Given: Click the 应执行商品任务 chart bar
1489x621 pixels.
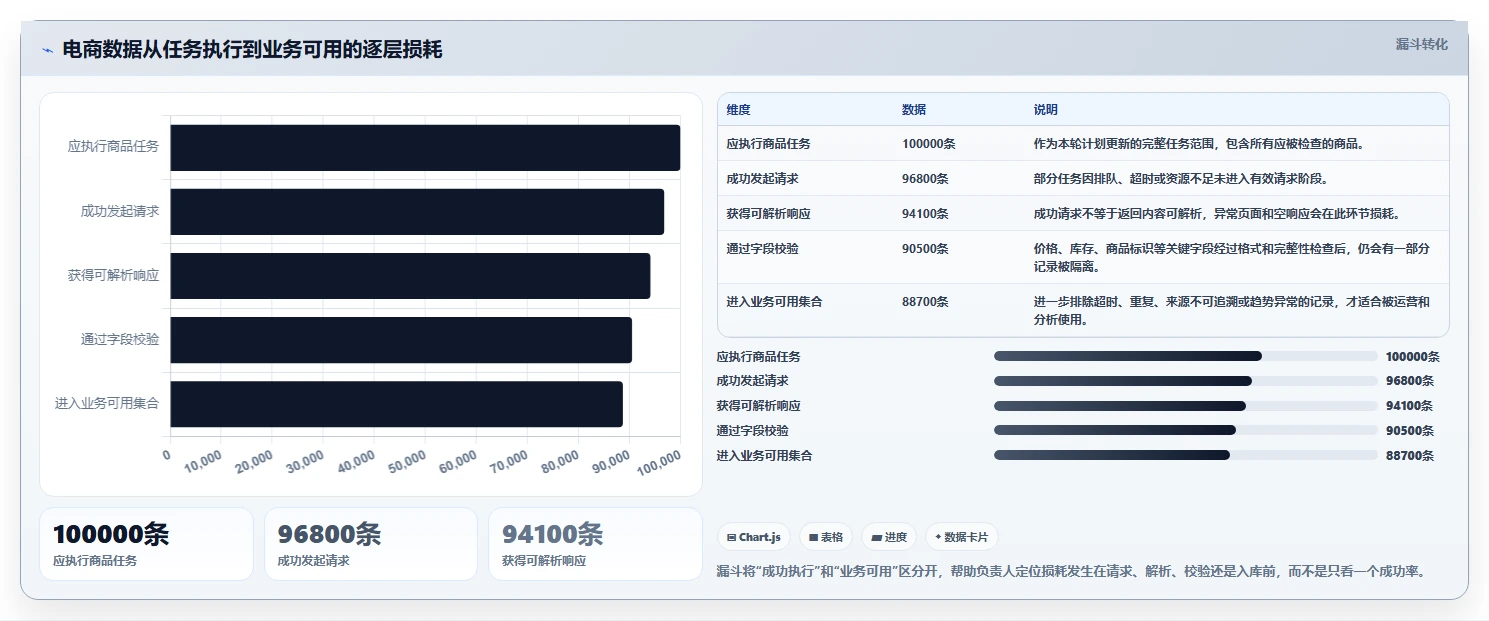Looking at the screenshot, I should click(x=425, y=147).
